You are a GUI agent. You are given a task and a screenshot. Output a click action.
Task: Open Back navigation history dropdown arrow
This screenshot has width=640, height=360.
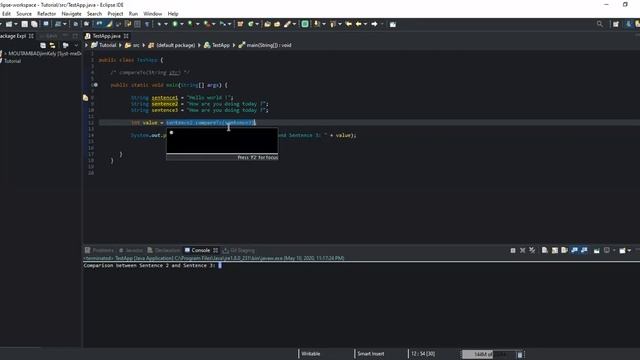pyautogui.click(x=365, y=24)
